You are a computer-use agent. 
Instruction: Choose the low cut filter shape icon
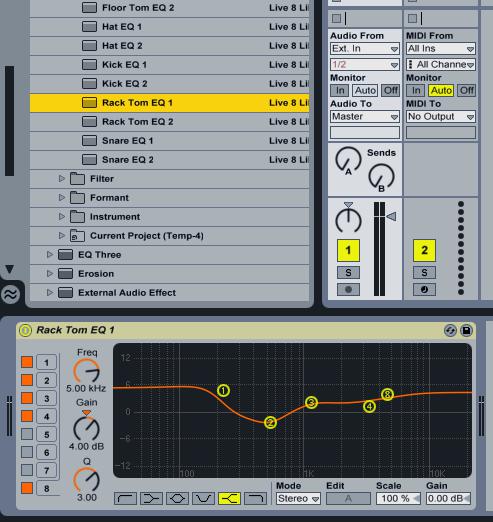[x=125, y=499]
